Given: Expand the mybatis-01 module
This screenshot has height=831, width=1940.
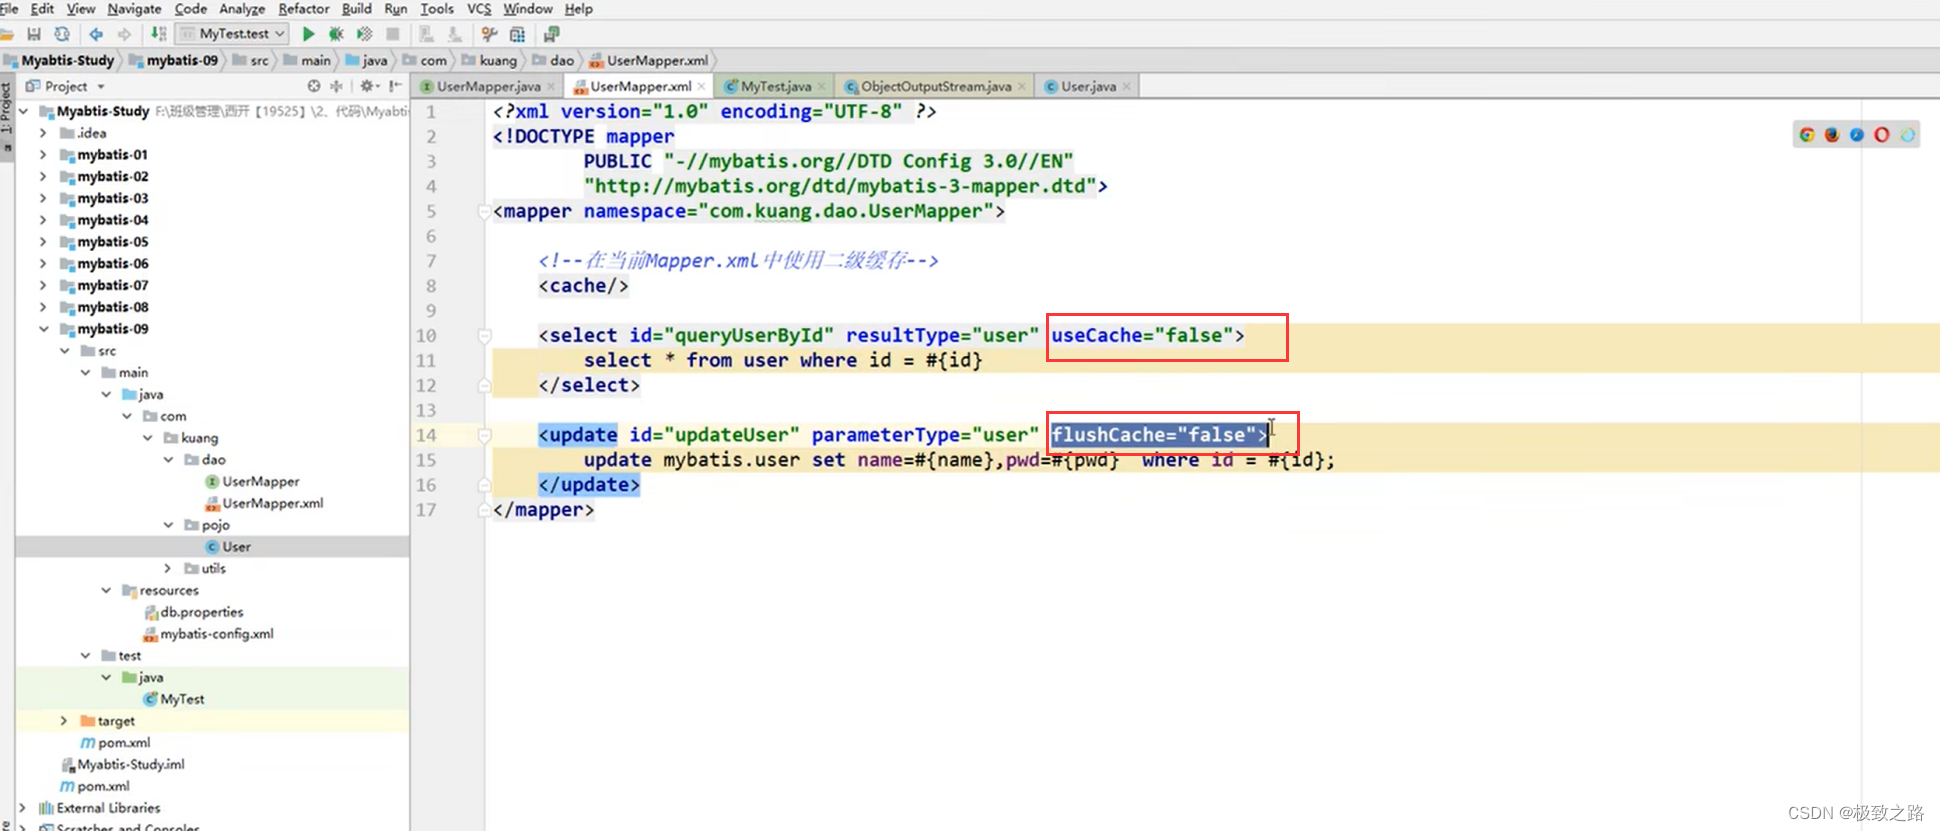Looking at the screenshot, I should (43, 155).
